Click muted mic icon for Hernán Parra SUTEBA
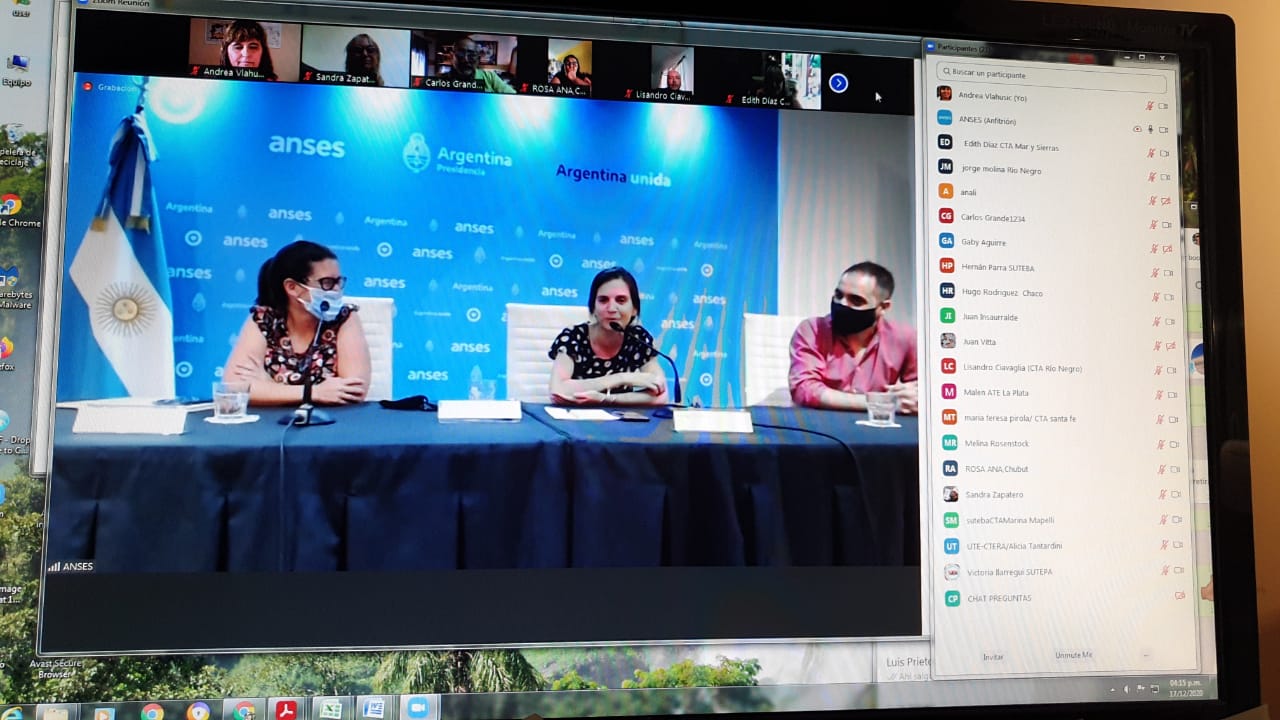 click(x=1155, y=273)
